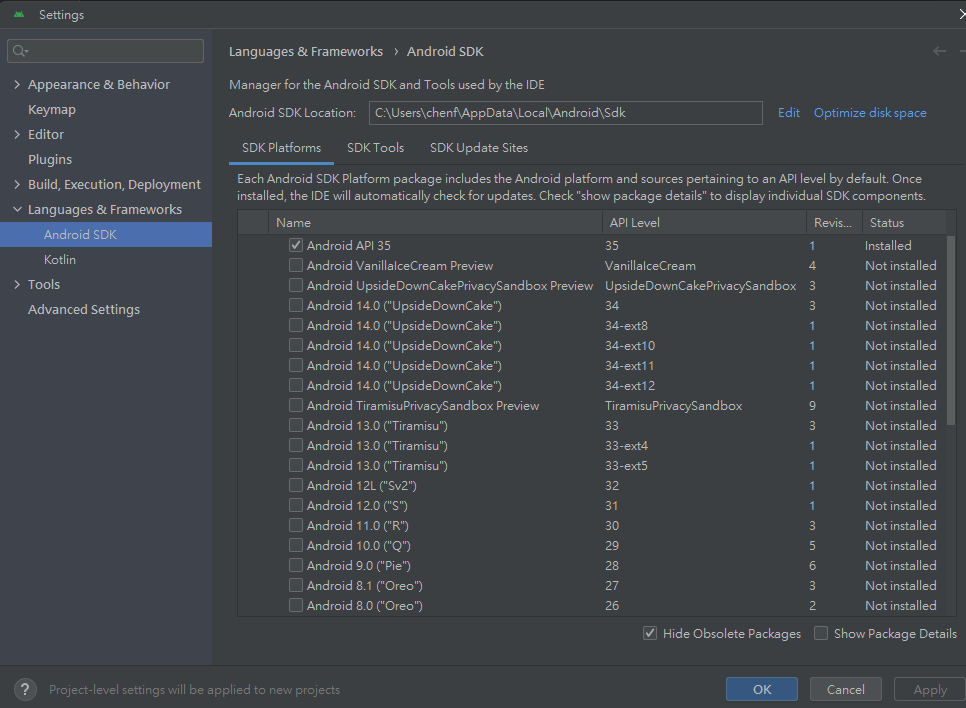966x708 pixels.
Task: Click the Android Studio logo icon
Action: click(19, 15)
